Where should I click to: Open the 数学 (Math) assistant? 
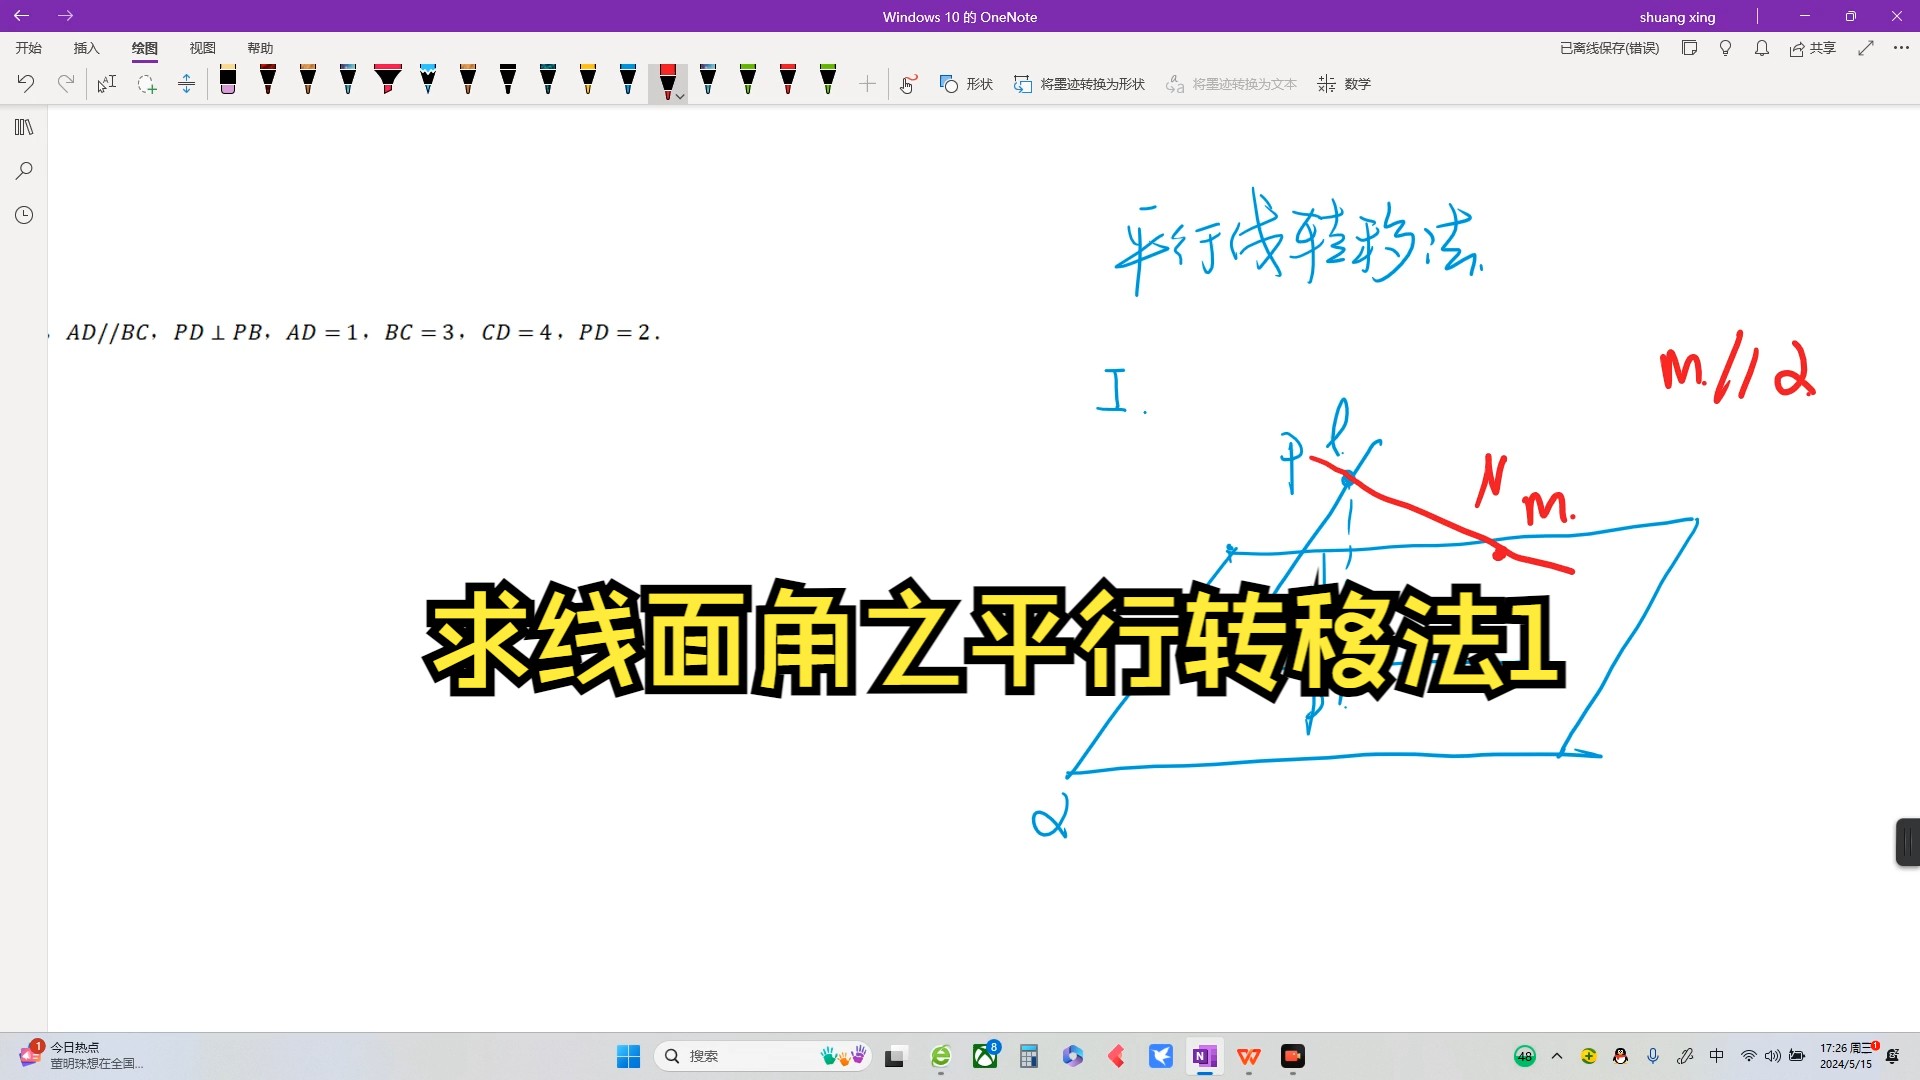(x=1344, y=84)
